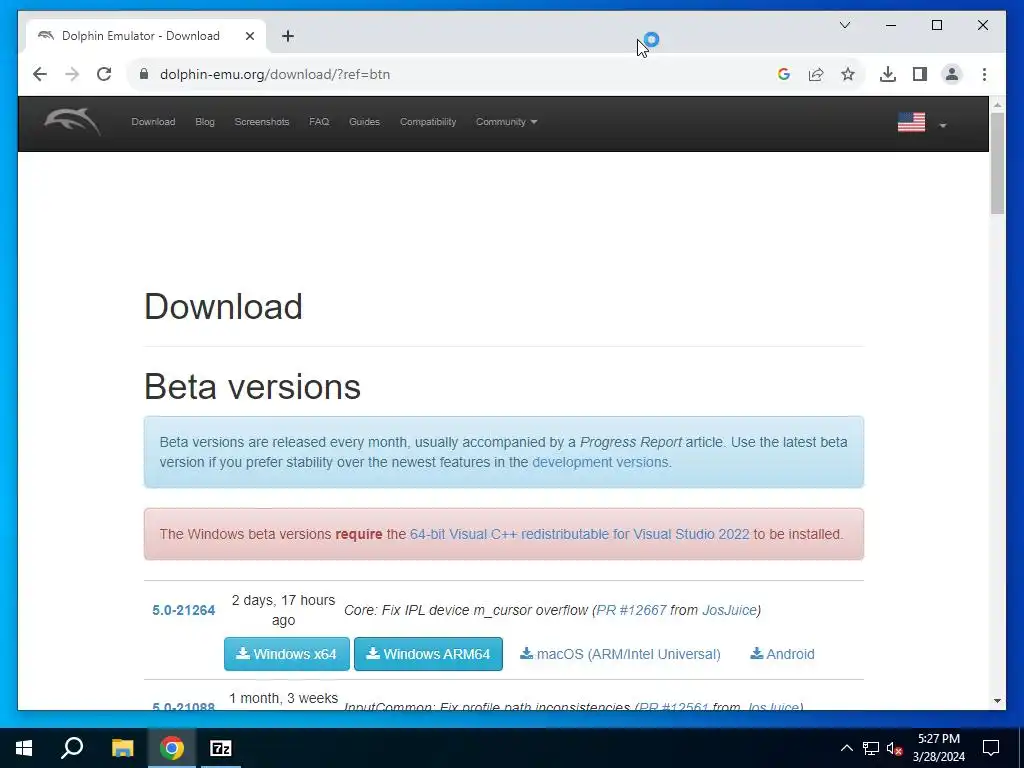This screenshot has height=768, width=1024.
Task: Download Windows ARM64 build 5.0-21264
Action: pos(428,654)
